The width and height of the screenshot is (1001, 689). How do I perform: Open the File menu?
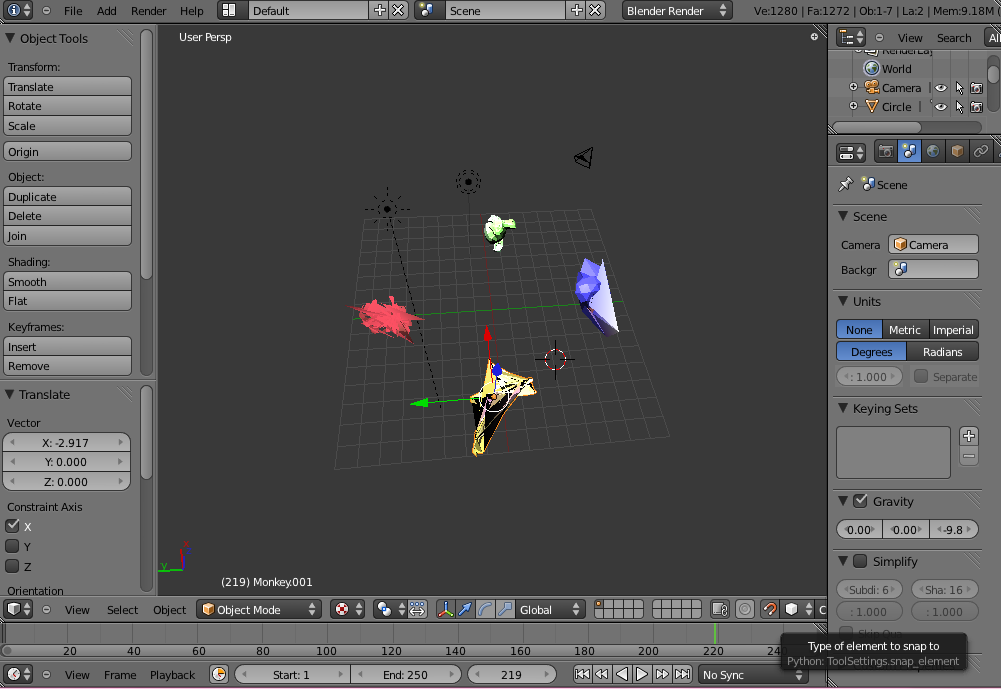73,11
